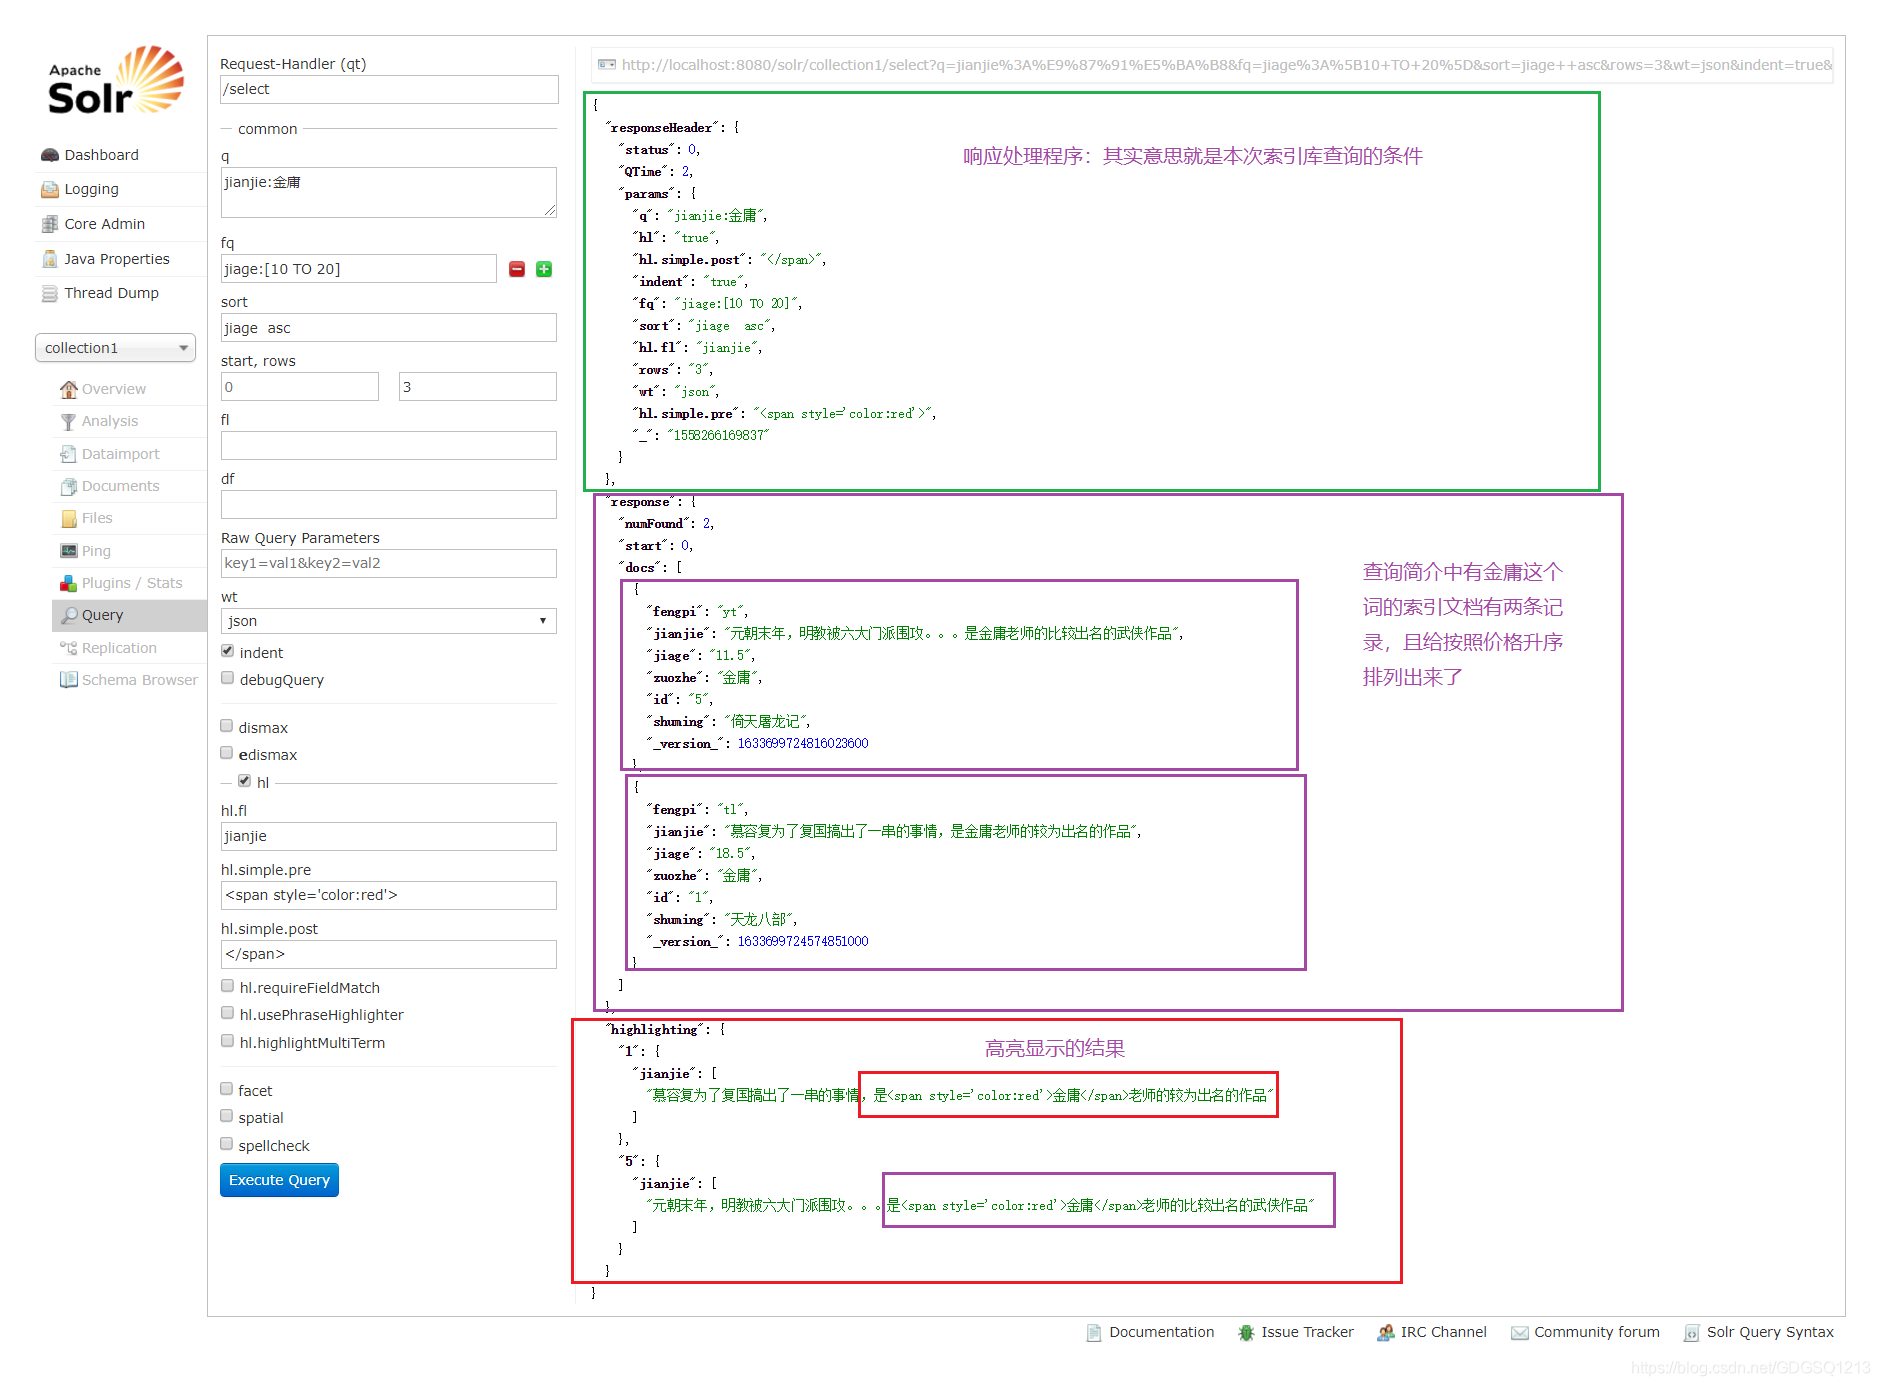Click the Plugins / Stats icon
The image size is (1880, 1386).
coord(68,583)
